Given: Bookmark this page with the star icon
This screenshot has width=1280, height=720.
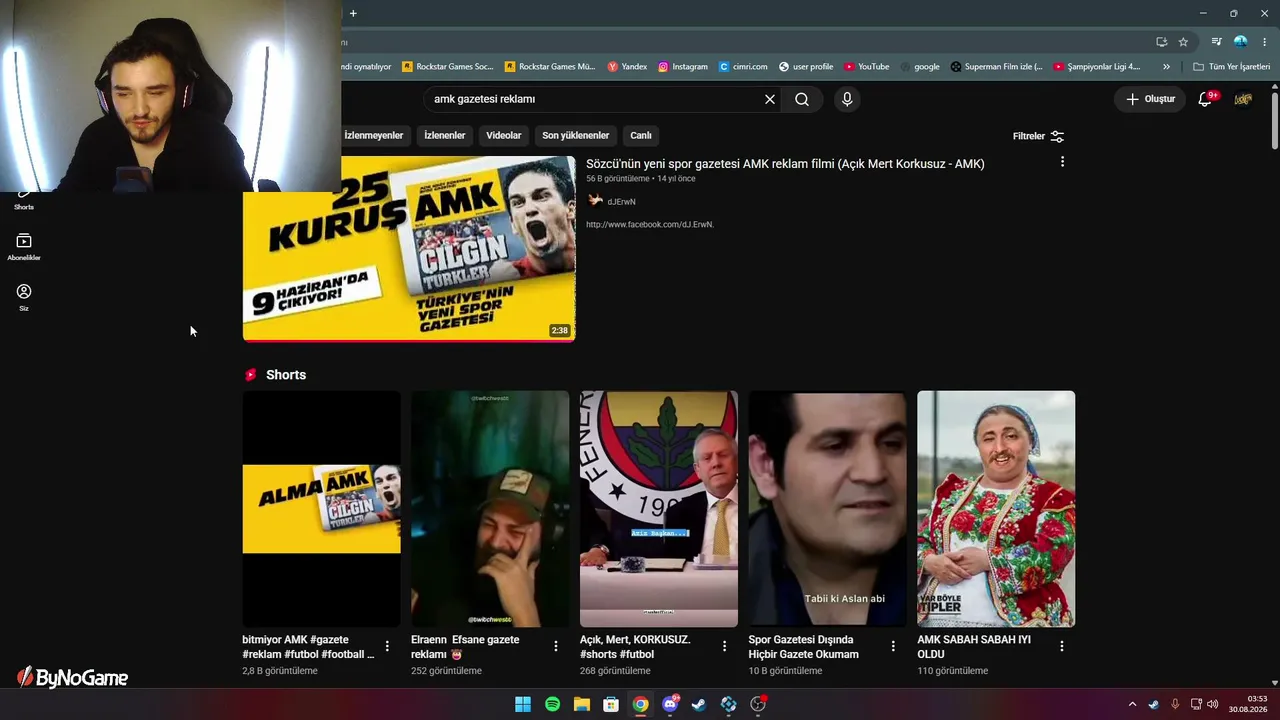Looking at the screenshot, I should [1183, 42].
